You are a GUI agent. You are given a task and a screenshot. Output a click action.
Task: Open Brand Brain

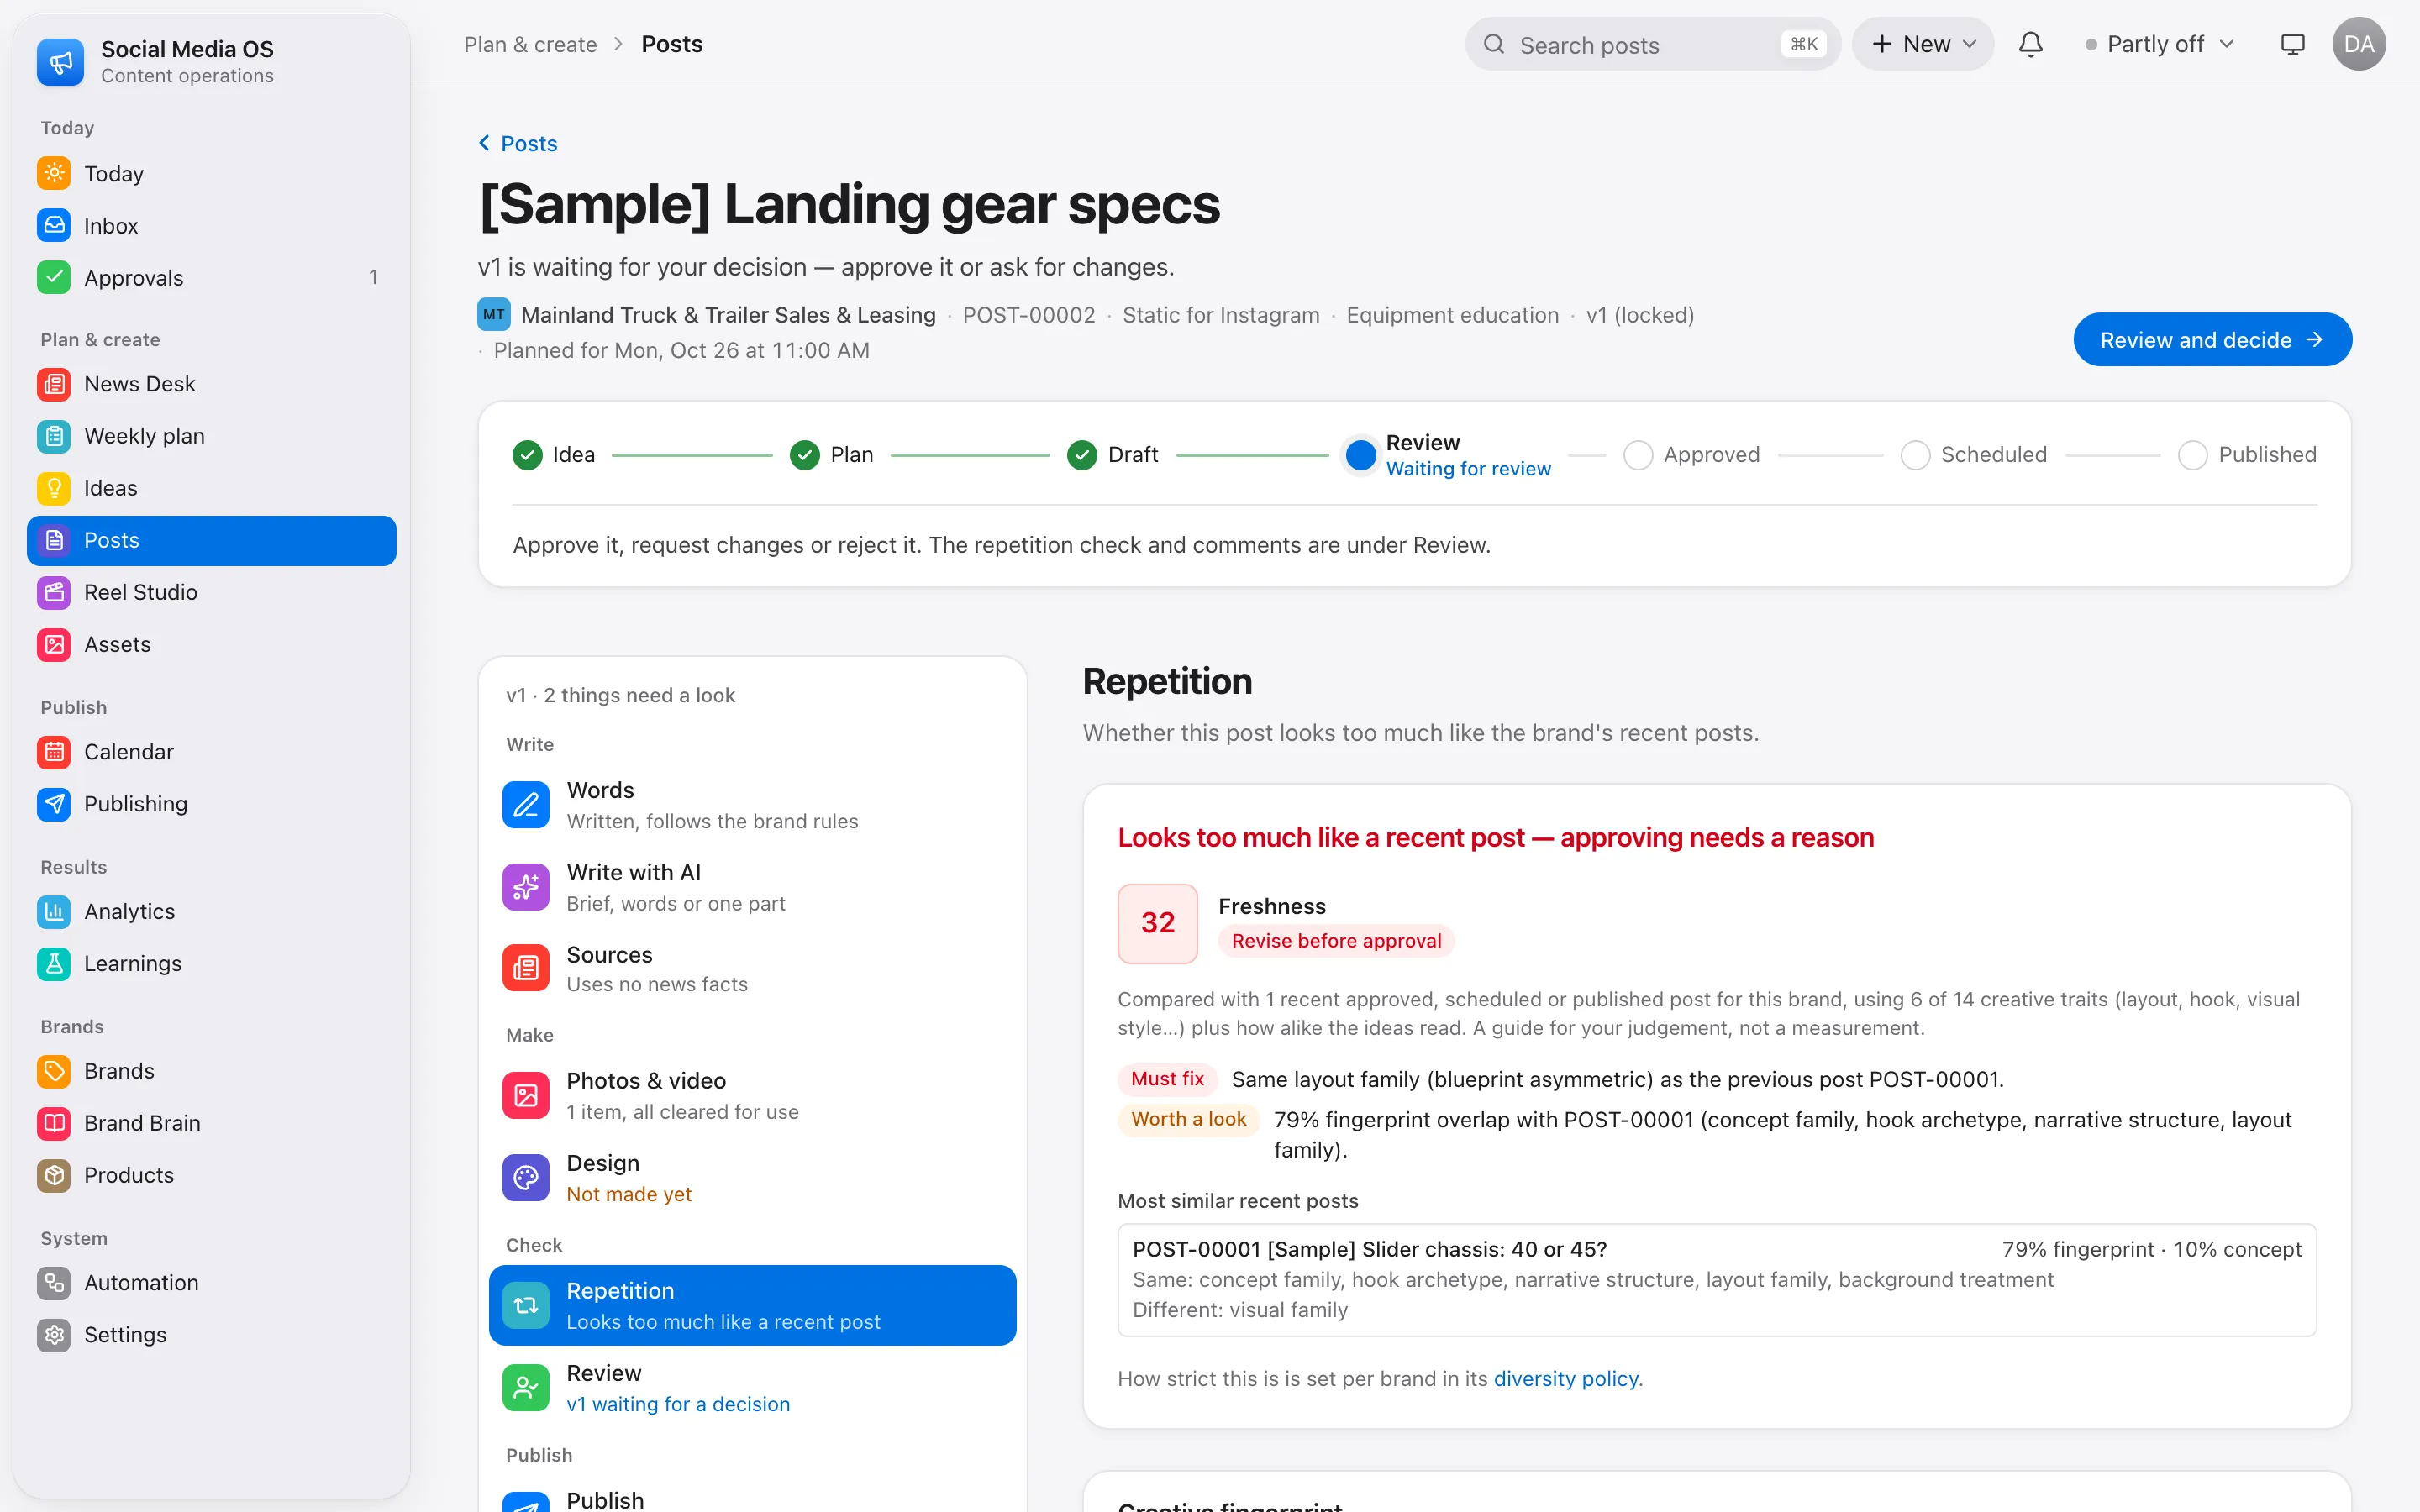211,1123
